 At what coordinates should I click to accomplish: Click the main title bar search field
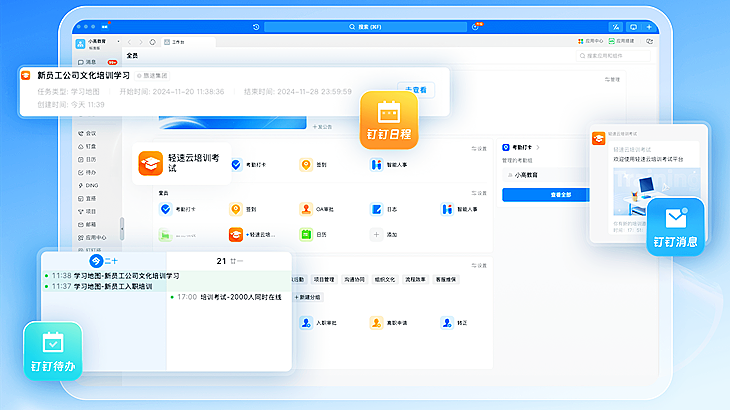tap(365, 27)
